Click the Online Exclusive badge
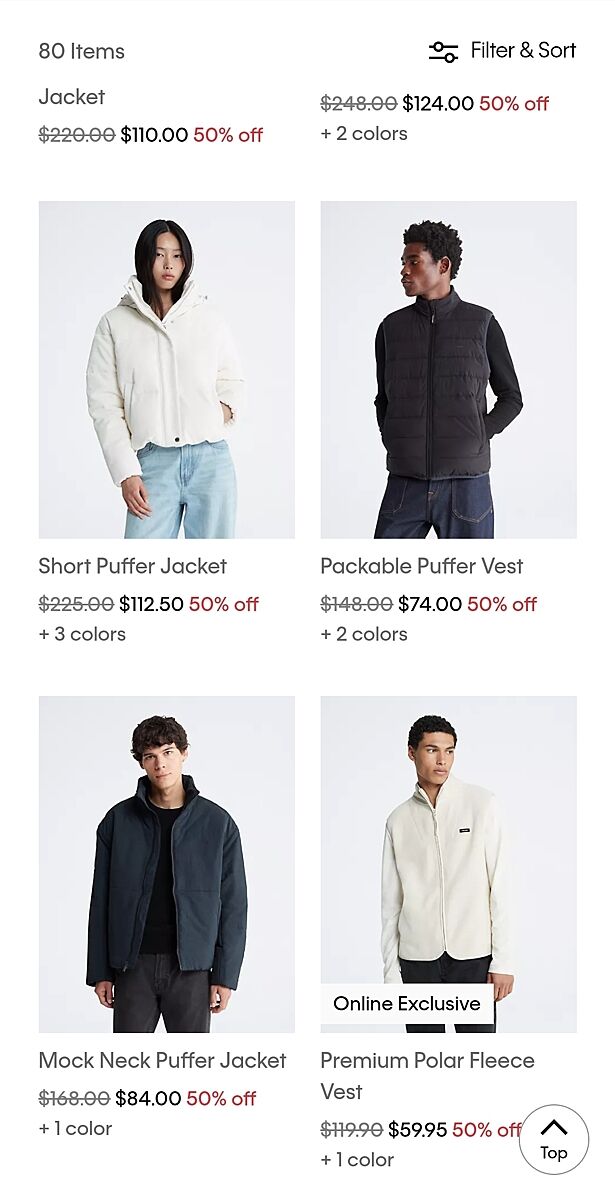The height and width of the screenshot is (1200, 615). [407, 1004]
